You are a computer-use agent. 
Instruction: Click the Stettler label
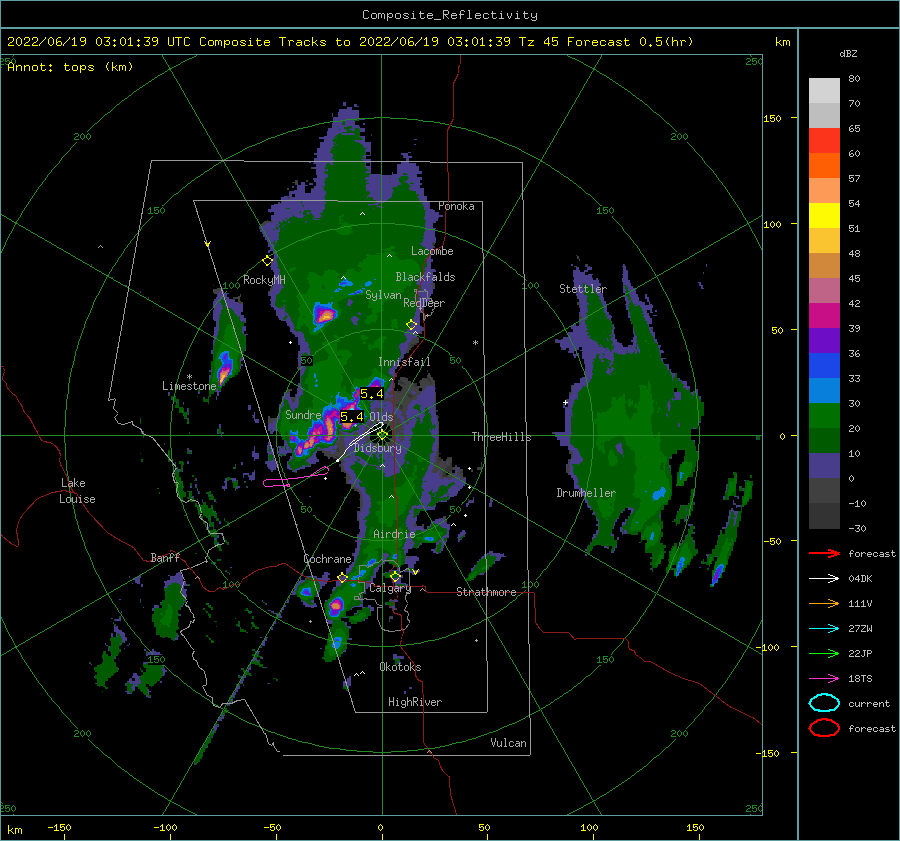(583, 289)
